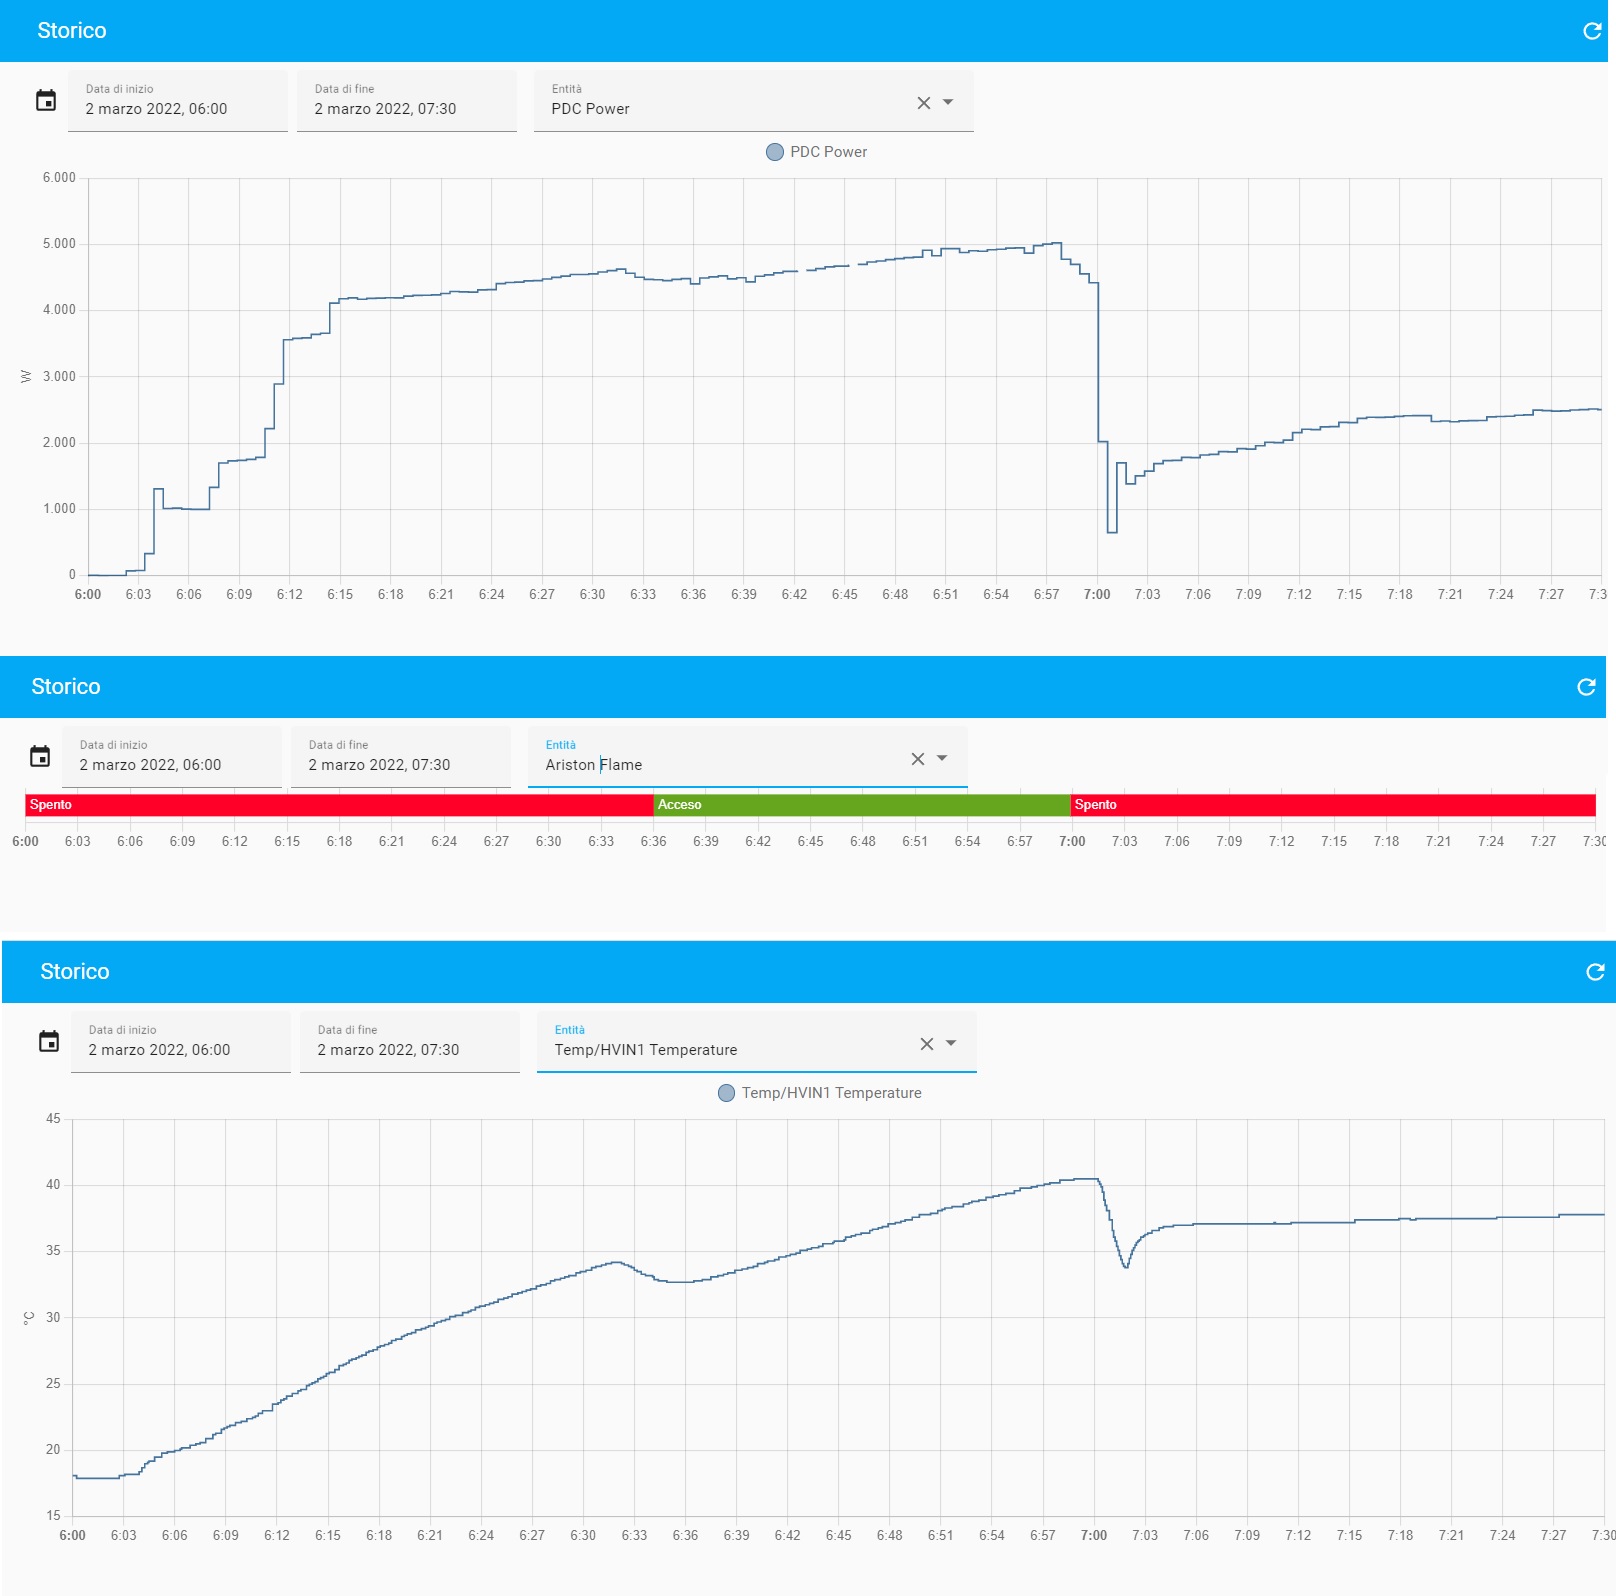Expand entity dropdown for Ariston Flame
Image resolution: width=1616 pixels, height=1596 pixels.
pyautogui.click(x=942, y=758)
